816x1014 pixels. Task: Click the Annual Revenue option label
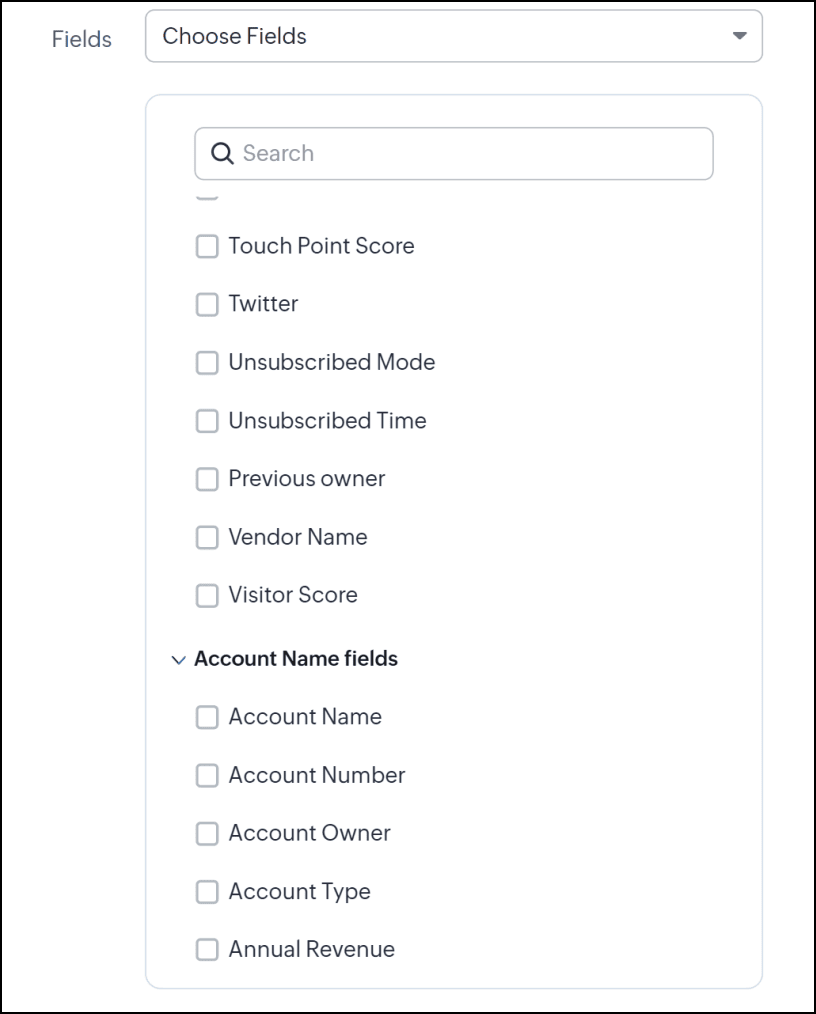312,949
